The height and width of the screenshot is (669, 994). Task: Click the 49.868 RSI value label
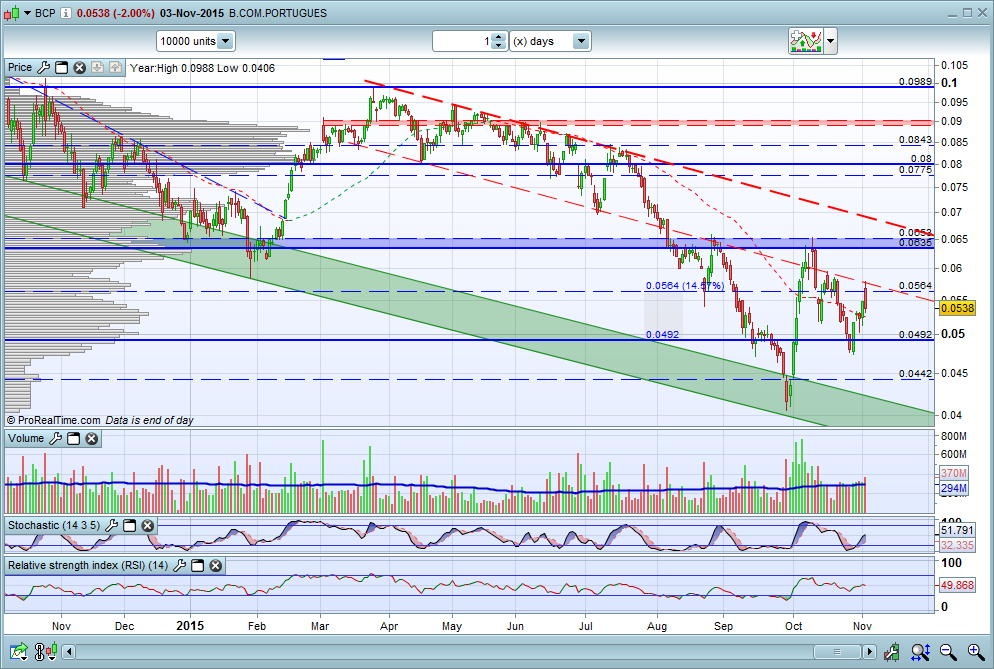click(957, 585)
